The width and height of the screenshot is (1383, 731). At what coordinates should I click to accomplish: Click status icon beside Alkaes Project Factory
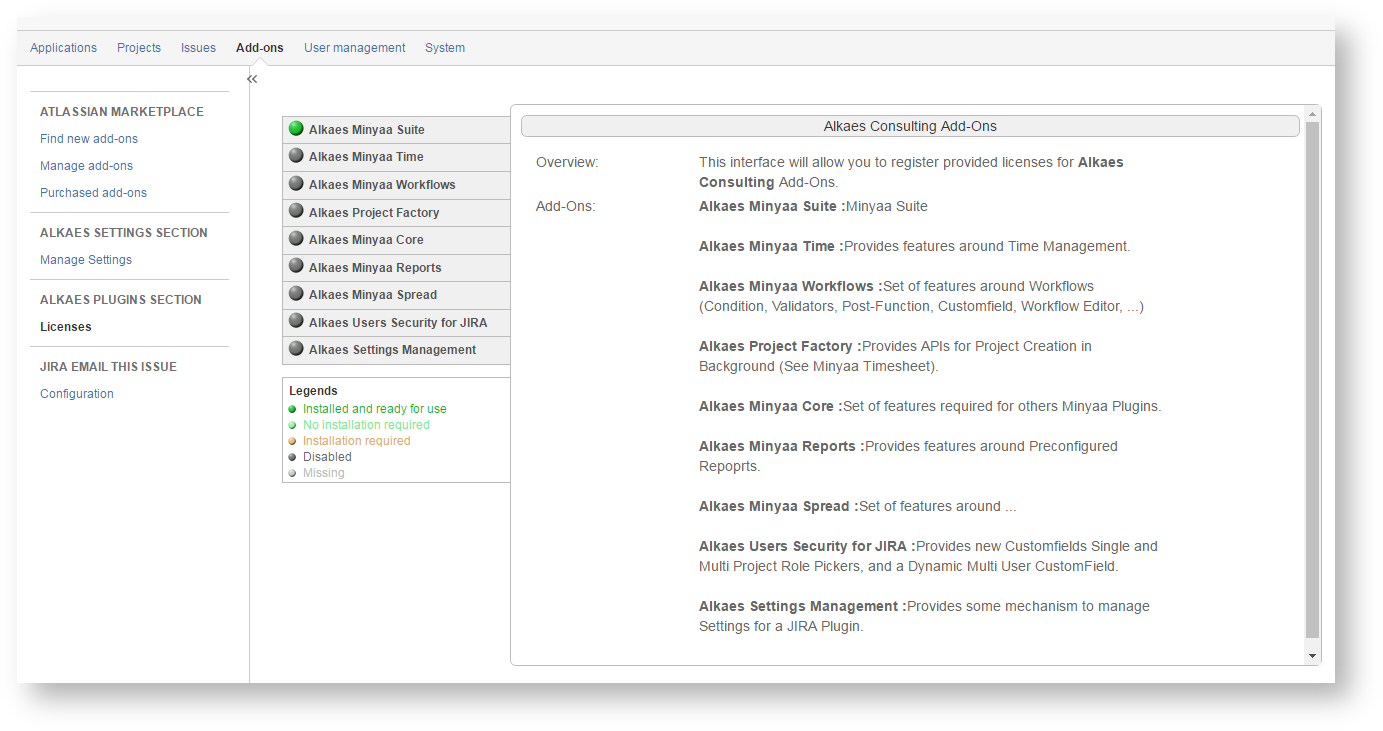[296, 211]
